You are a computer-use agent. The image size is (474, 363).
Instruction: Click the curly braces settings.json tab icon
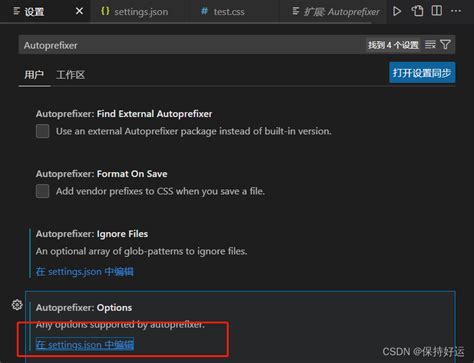point(105,11)
